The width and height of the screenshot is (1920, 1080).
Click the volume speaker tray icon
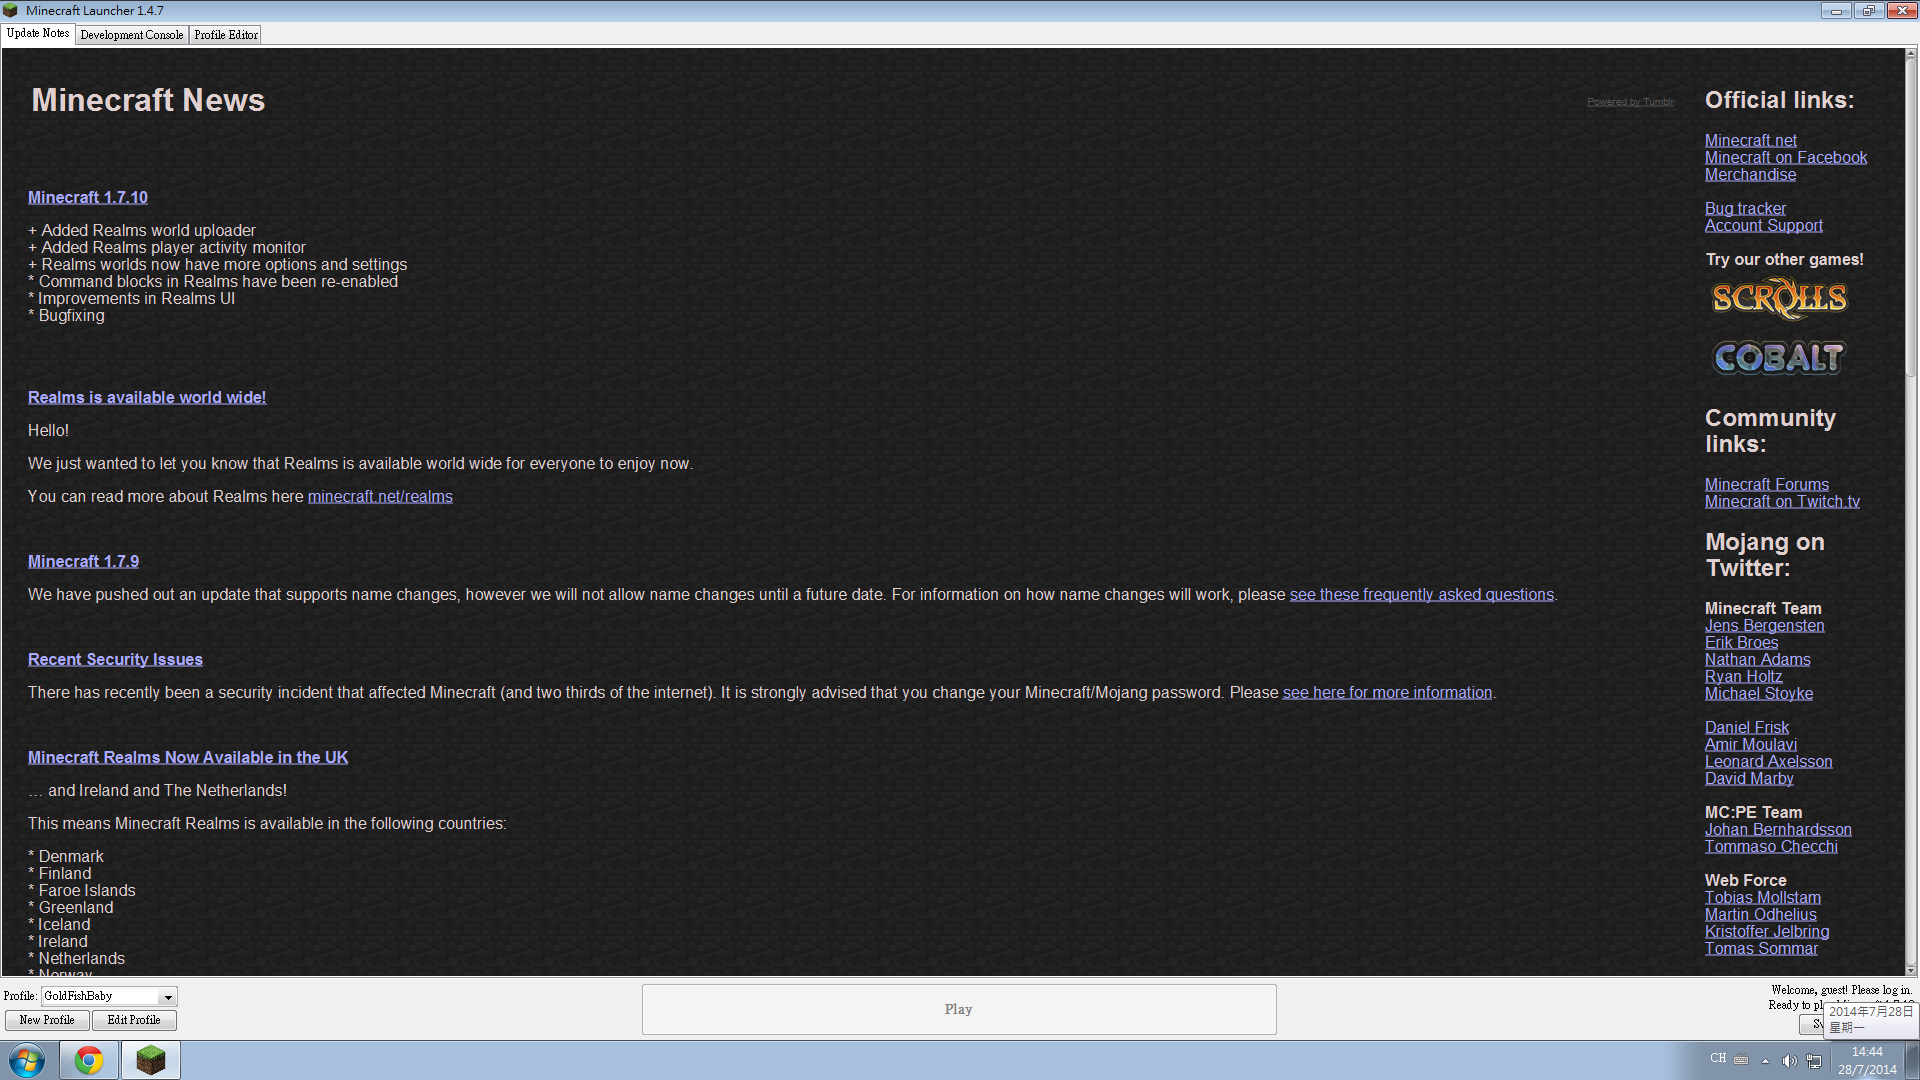1789,1060
